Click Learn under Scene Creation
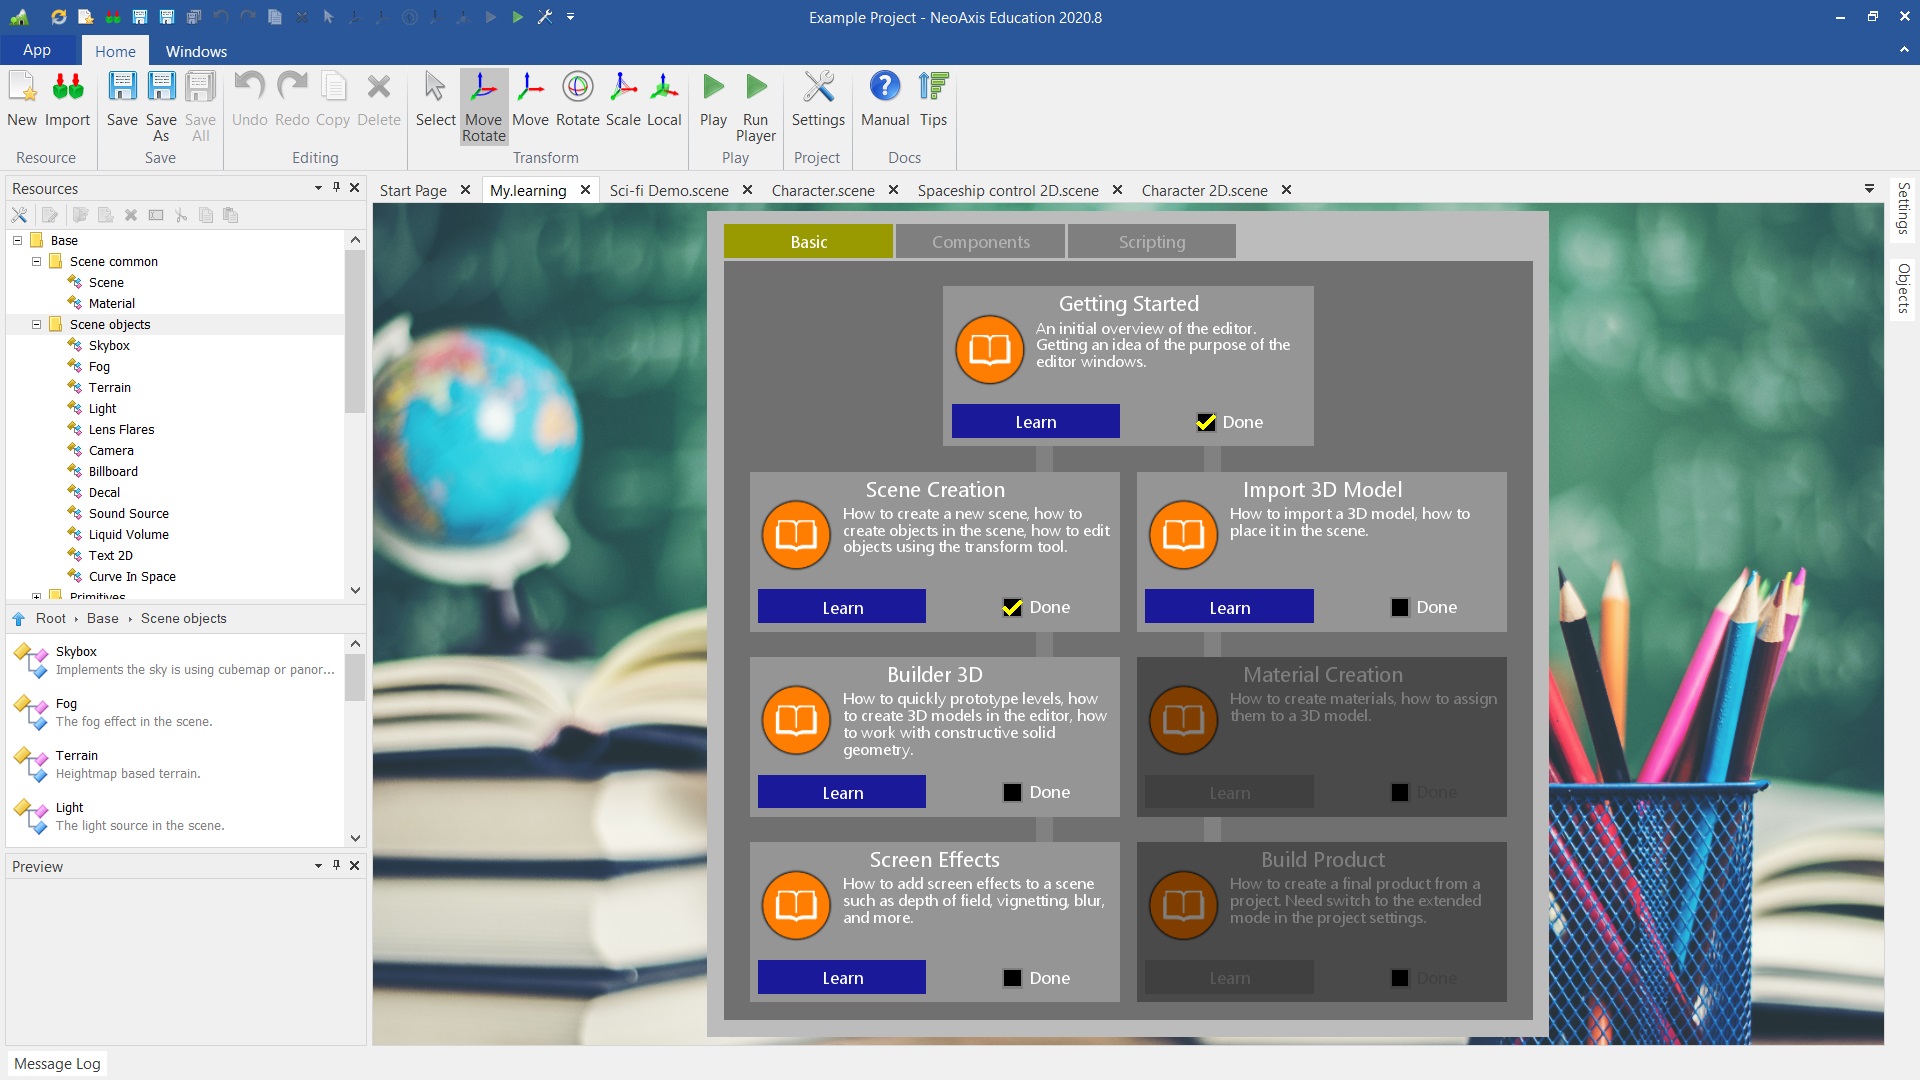The image size is (1920, 1080). tap(841, 607)
